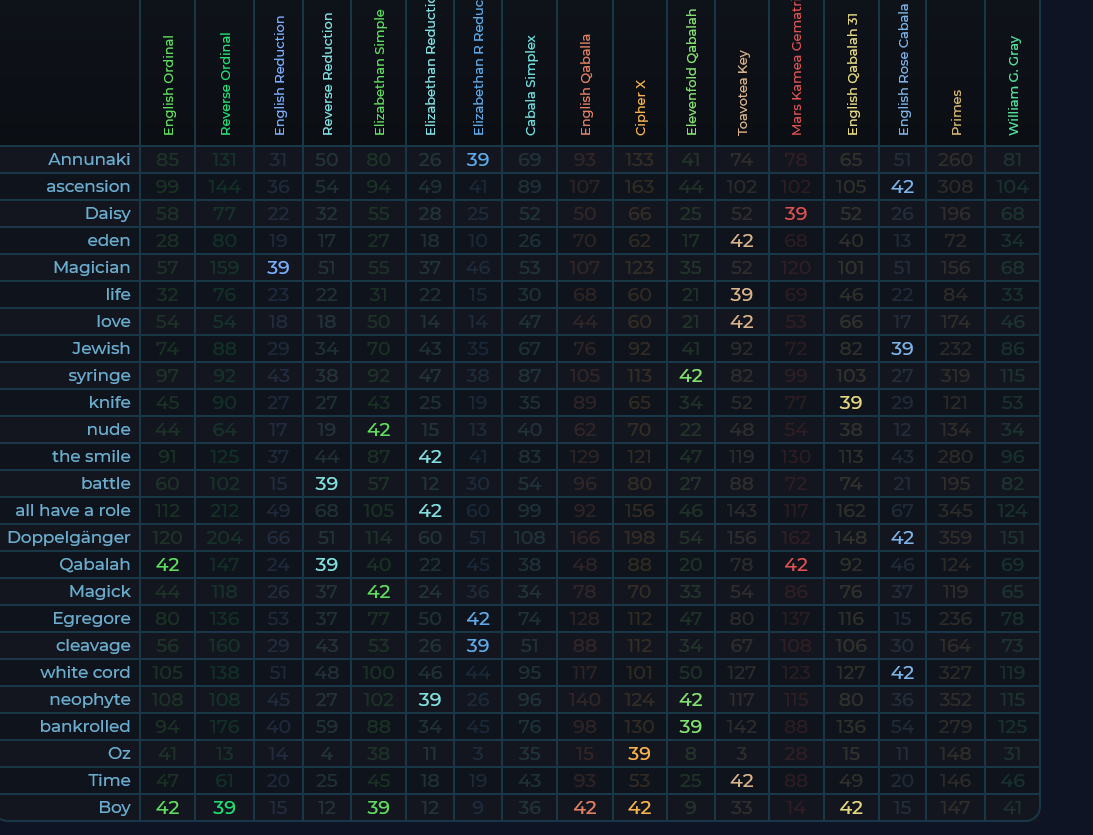Click the Cabala Simplex column header
Viewport: 1093px width, 835px height.
(531, 86)
